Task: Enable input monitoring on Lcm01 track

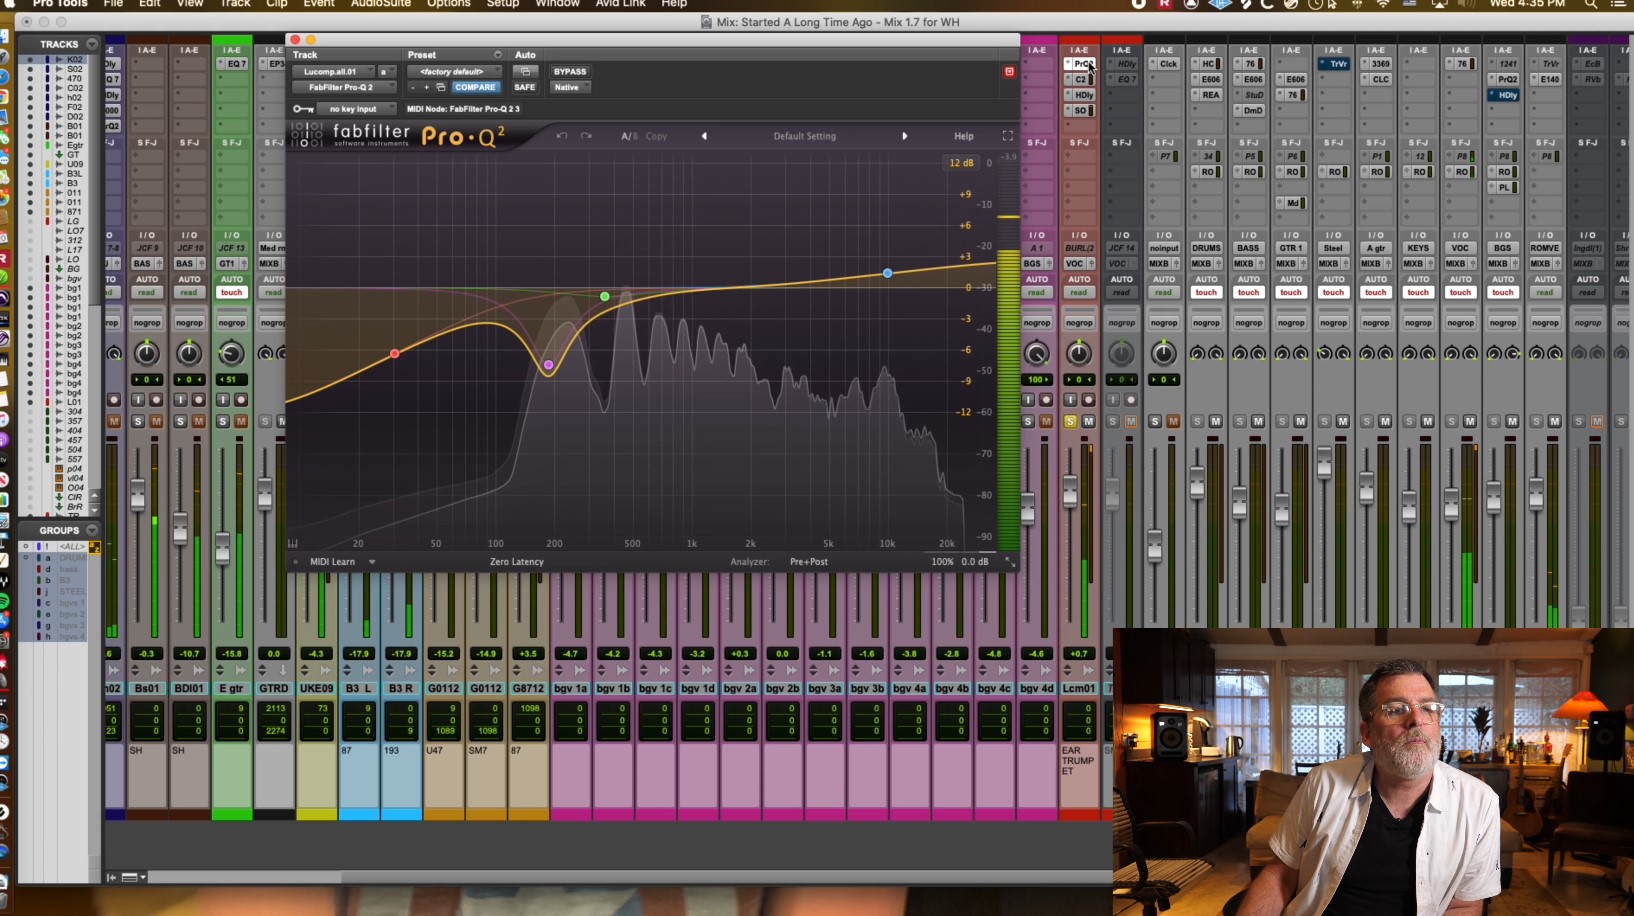Action: pyautogui.click(x=1070, y=400)
